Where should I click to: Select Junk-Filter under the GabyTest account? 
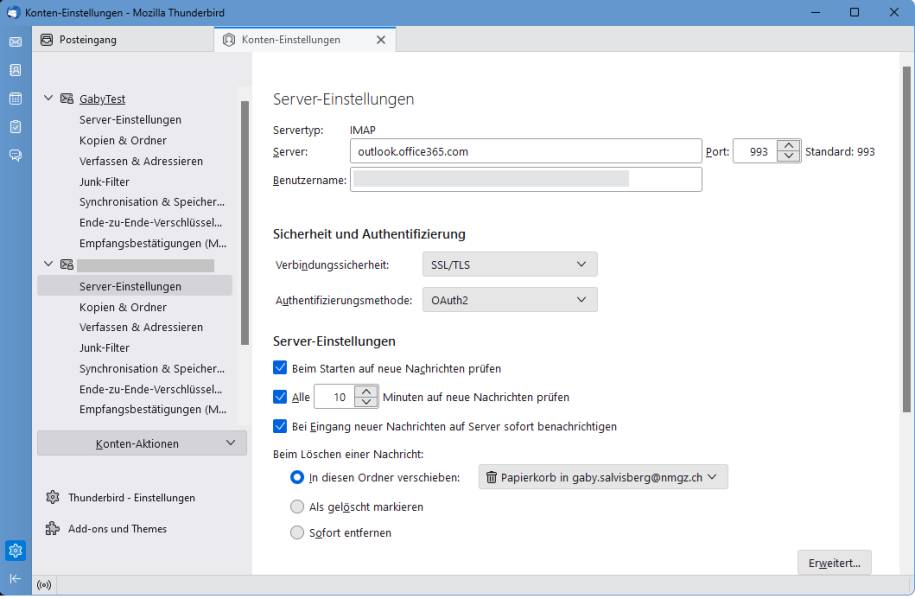104,181
